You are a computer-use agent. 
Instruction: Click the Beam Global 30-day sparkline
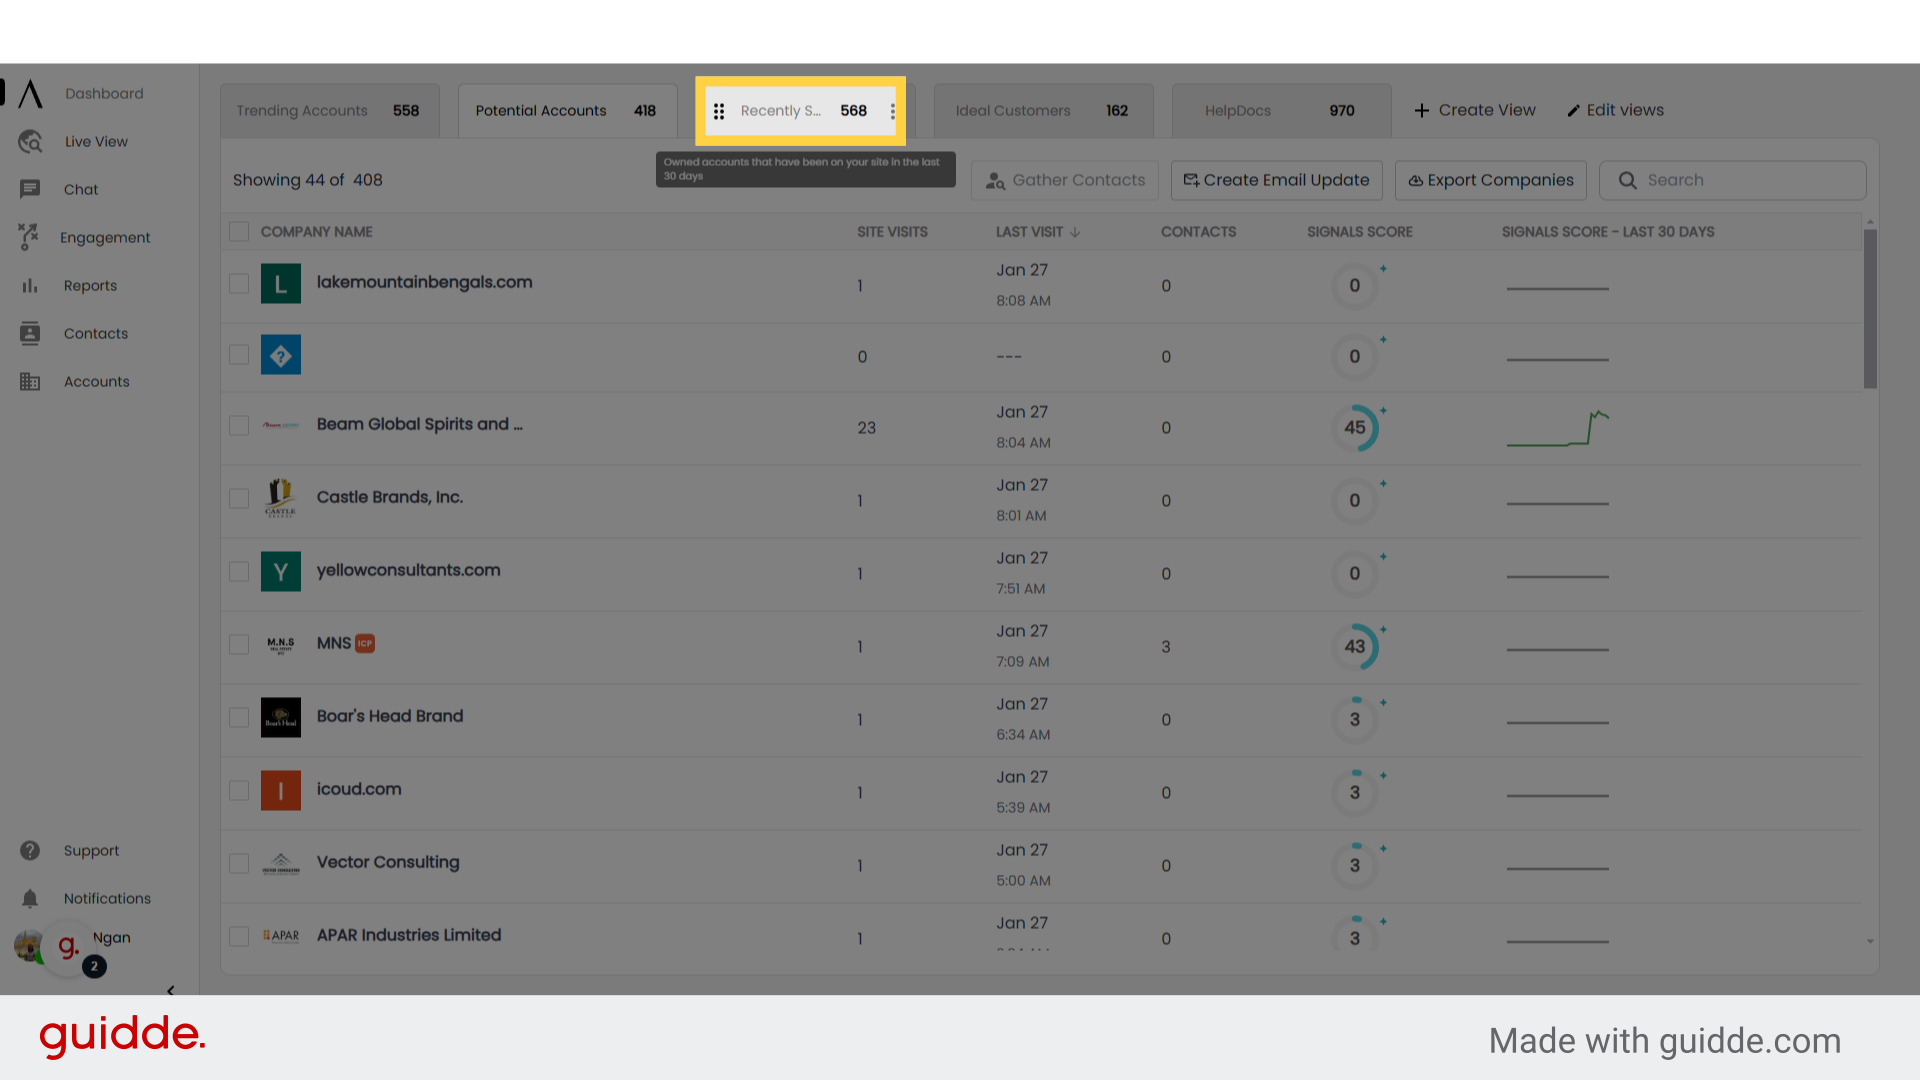point(1558,428)
